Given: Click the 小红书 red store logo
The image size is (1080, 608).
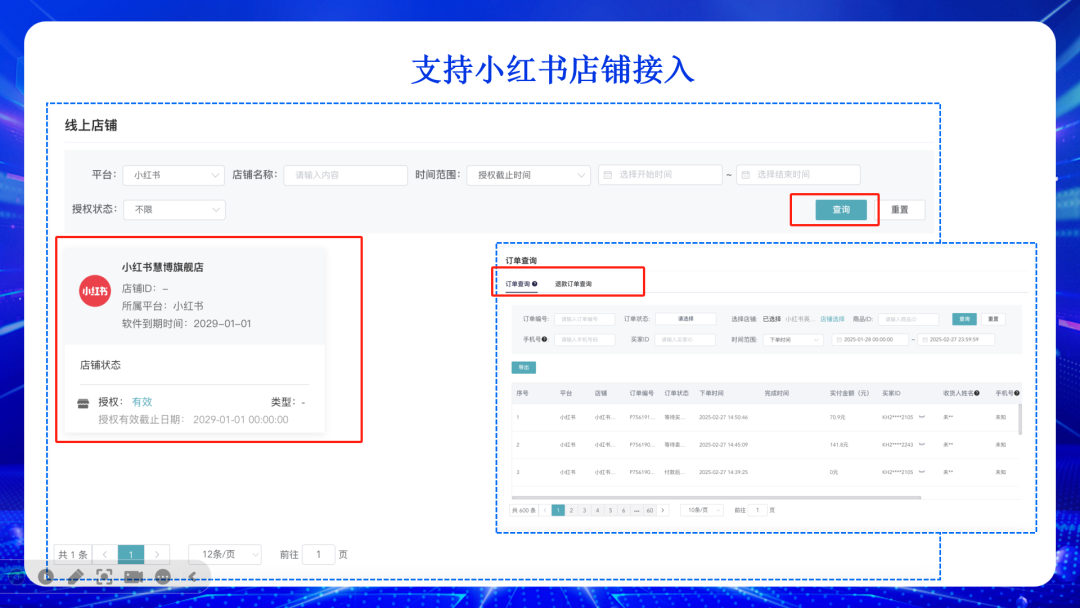Looking at the screenshot, I should pos(95,291).
